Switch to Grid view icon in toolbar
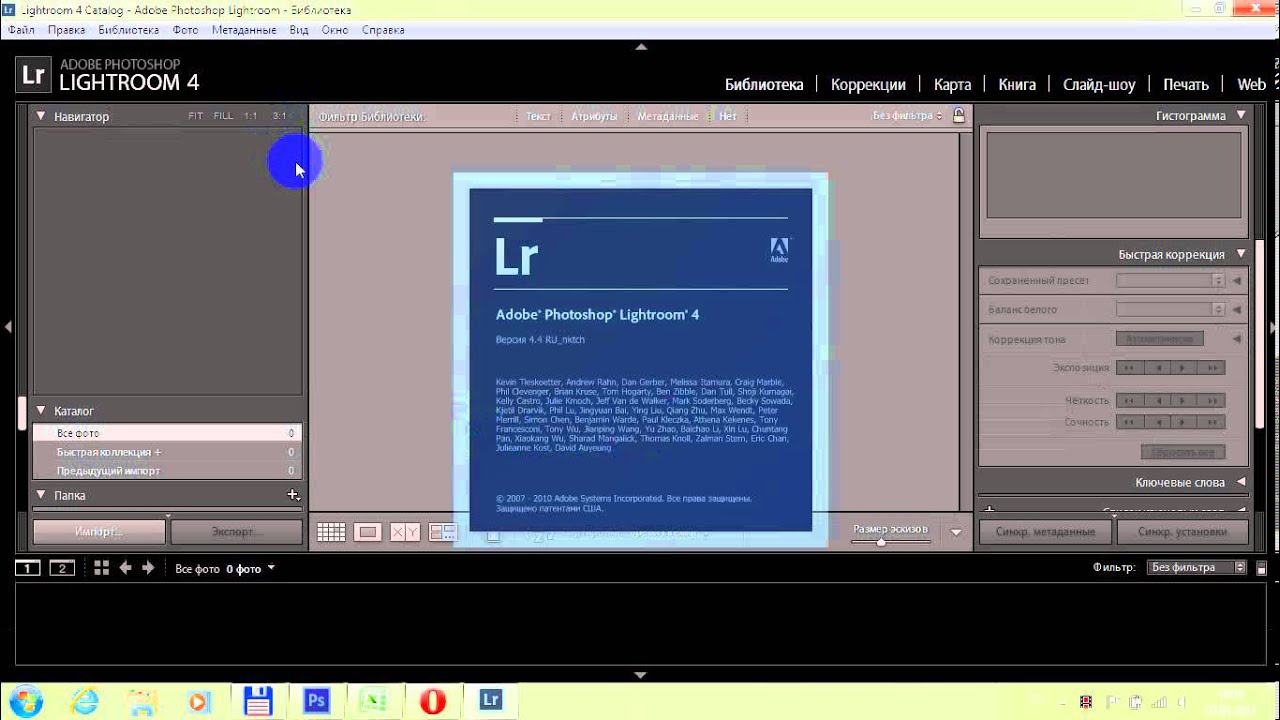1280x720 pixels. pos(331,533)
